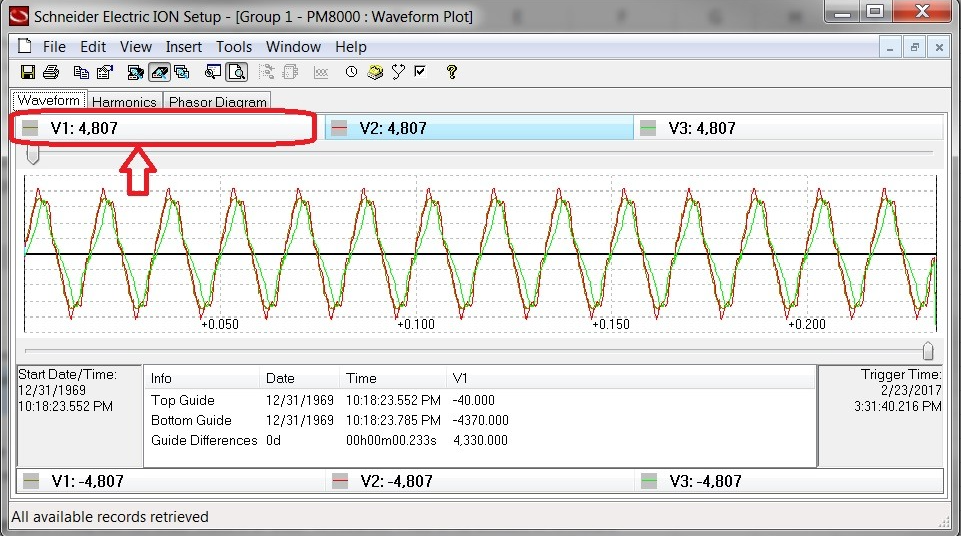
Task: Open the Properties toolbar icon
Action: point(106,72)
